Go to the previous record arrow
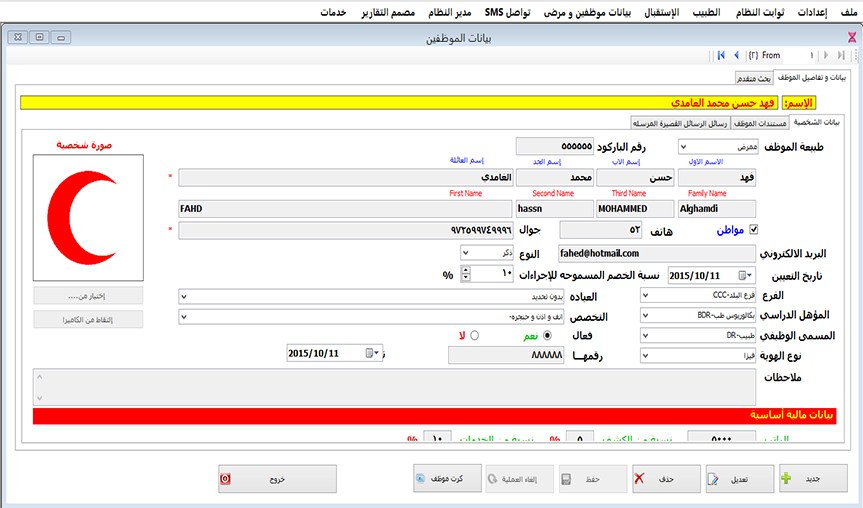Viewport: 863px width, 508px height. 736,55
